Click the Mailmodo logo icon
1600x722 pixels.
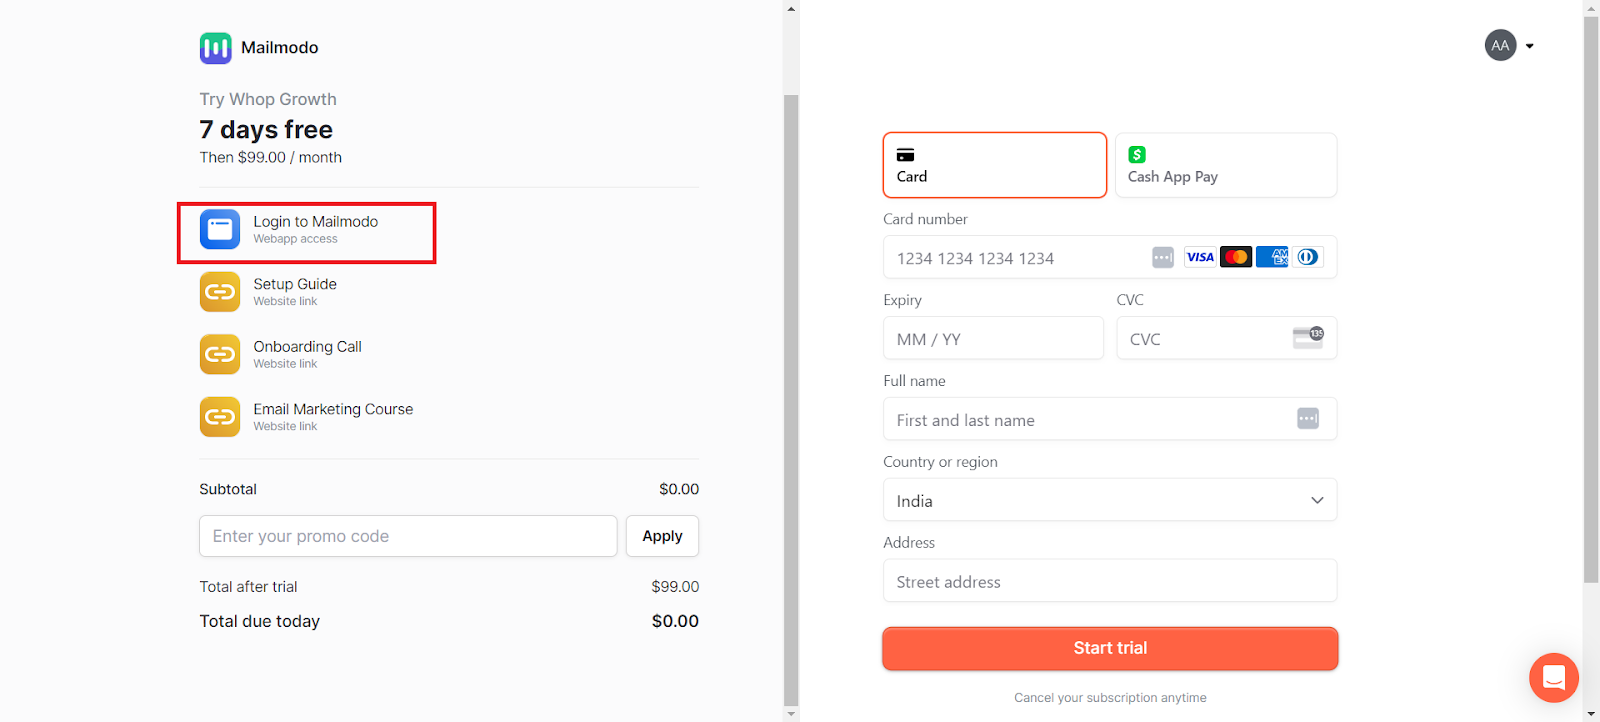point(215,48)
